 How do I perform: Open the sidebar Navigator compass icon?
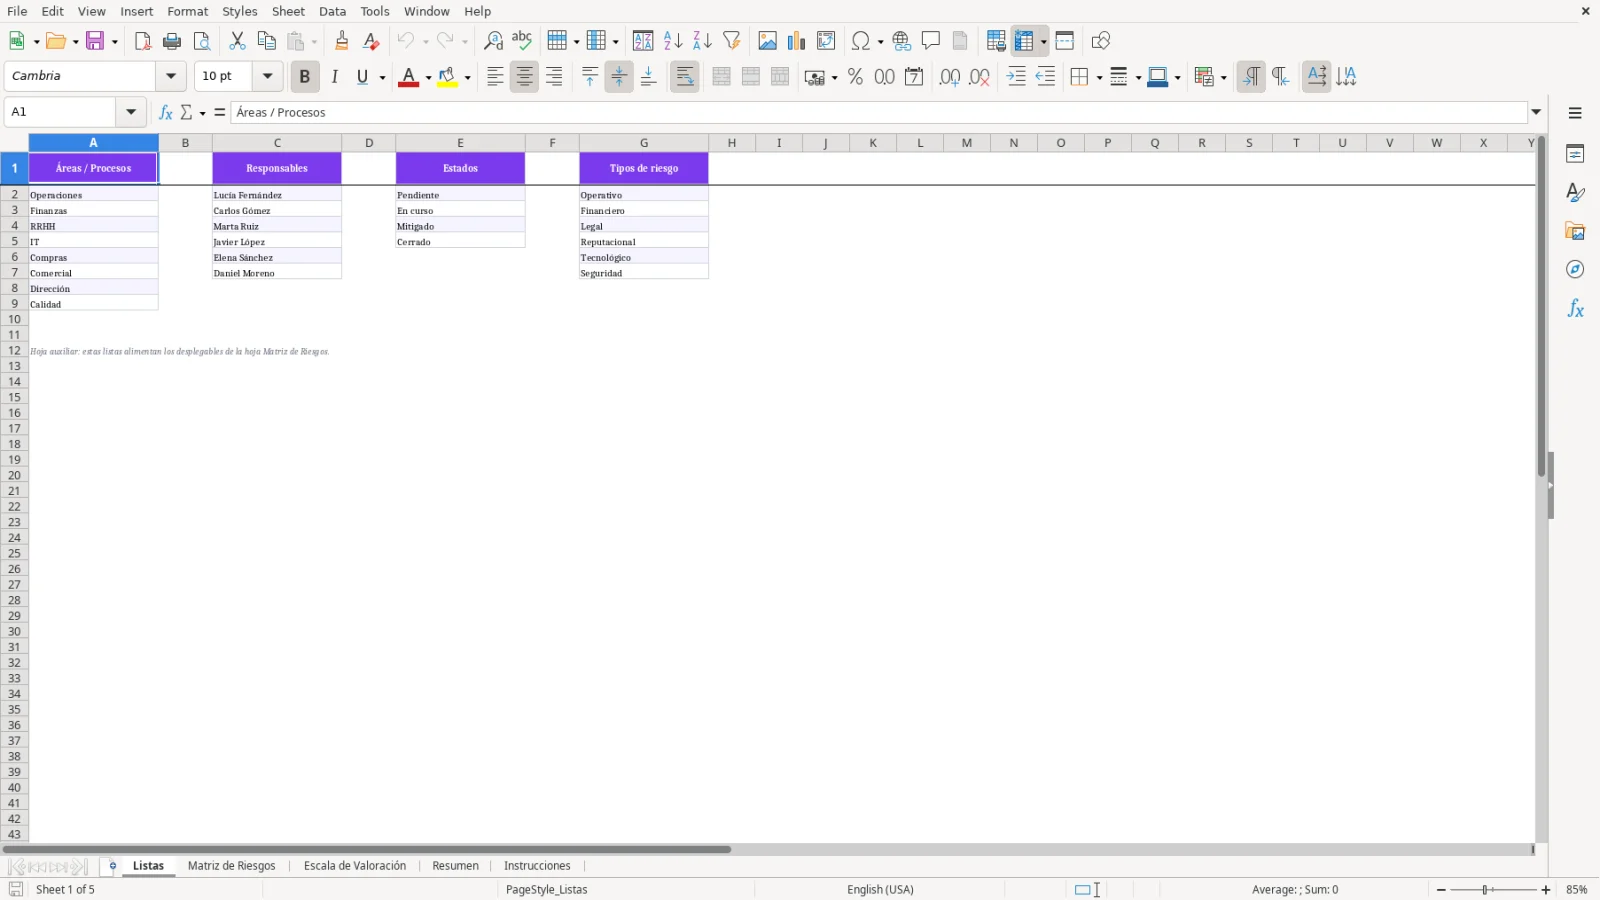tap(1575, 270)
